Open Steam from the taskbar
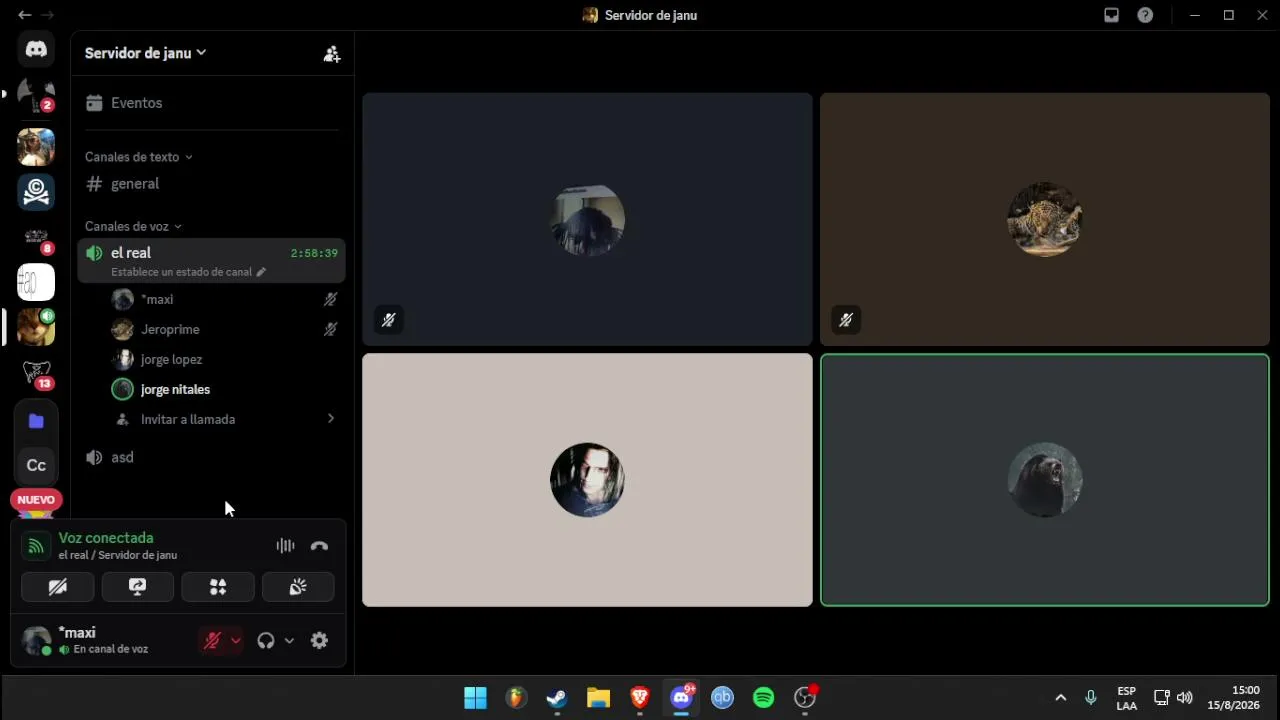Image resolution: width=1280 pixels, height=720 pixels. (x=557, y=698)
